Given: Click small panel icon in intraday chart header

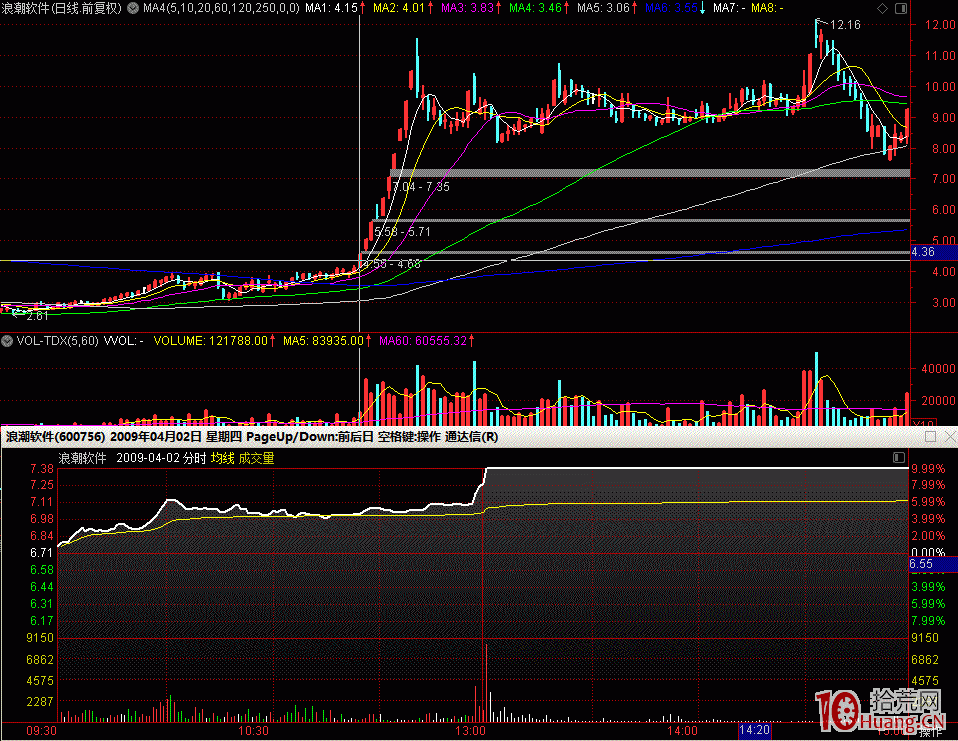Looking at the screenshot, I should tap(897, 458).
